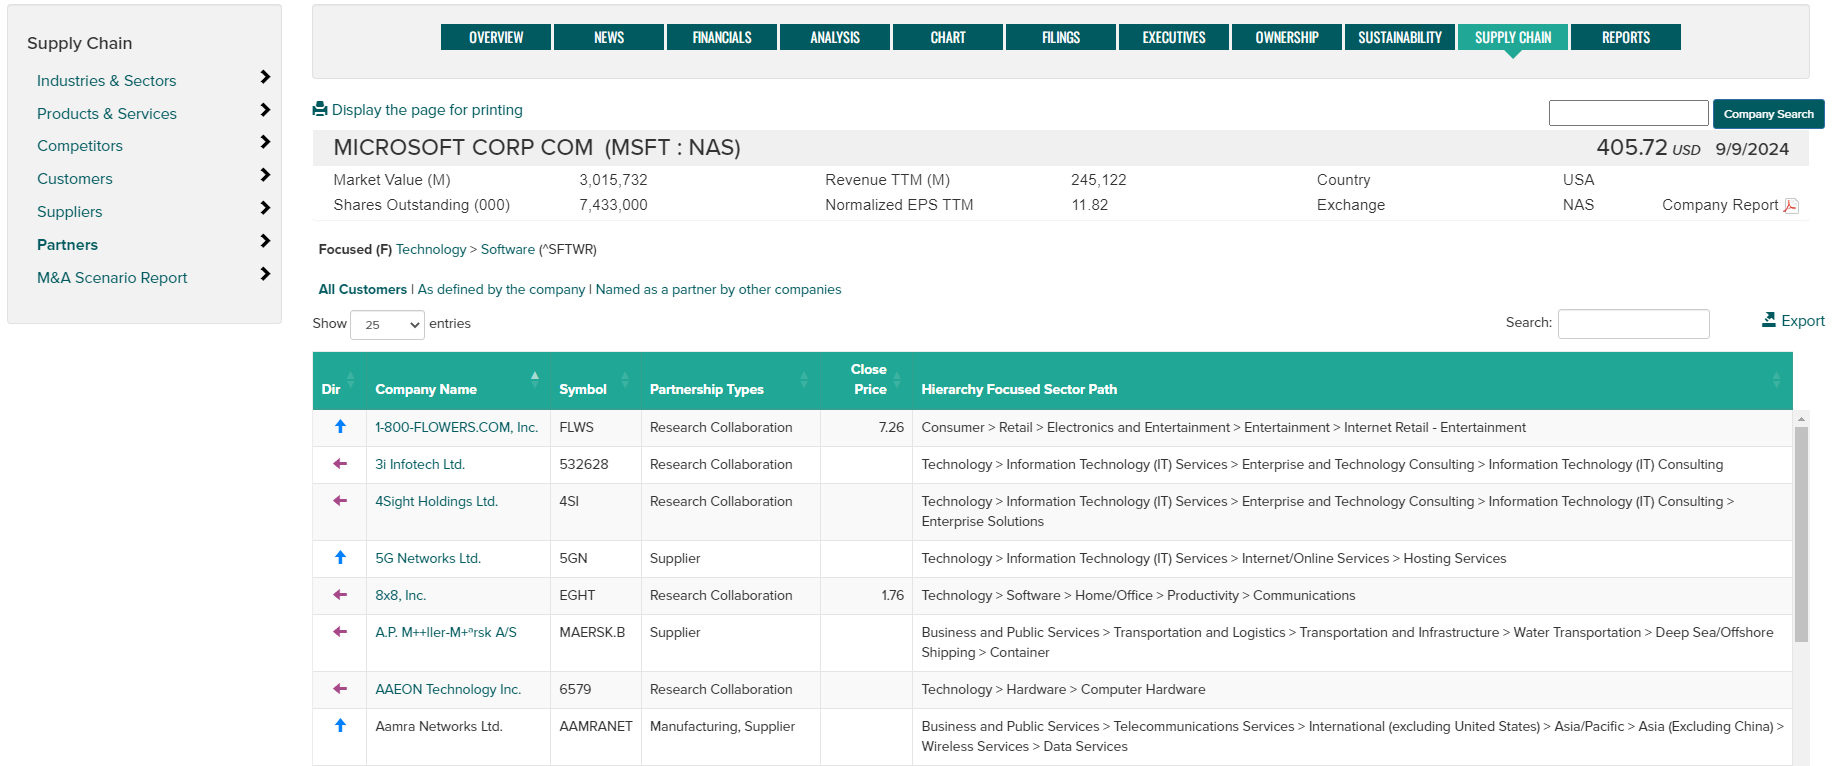Open Industries & Sectors in the sidebar
Viewport: 1841px width, 766px height.
coord(106,81)
